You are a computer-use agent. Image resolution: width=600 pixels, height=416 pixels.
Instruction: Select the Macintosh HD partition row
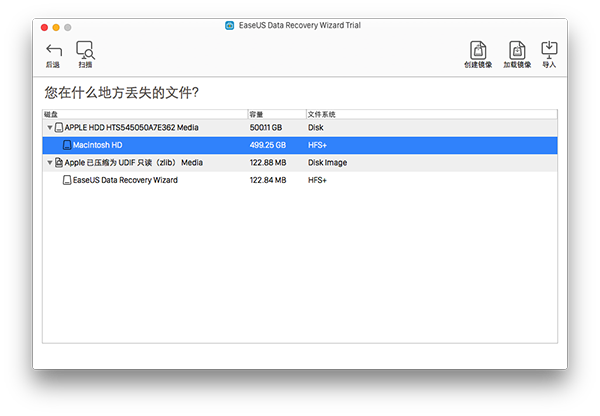[300, 145]
